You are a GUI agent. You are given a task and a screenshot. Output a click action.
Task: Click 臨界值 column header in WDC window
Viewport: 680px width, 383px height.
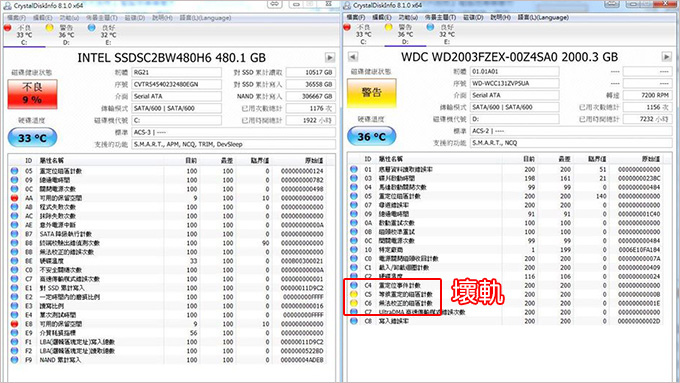pos(597,159)
